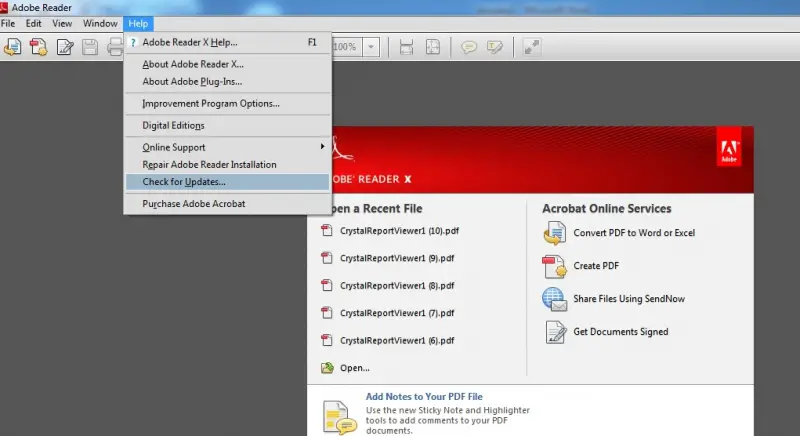Click the Get Documents Signed pen icon
800x436 pixels.
pos(555,332)
